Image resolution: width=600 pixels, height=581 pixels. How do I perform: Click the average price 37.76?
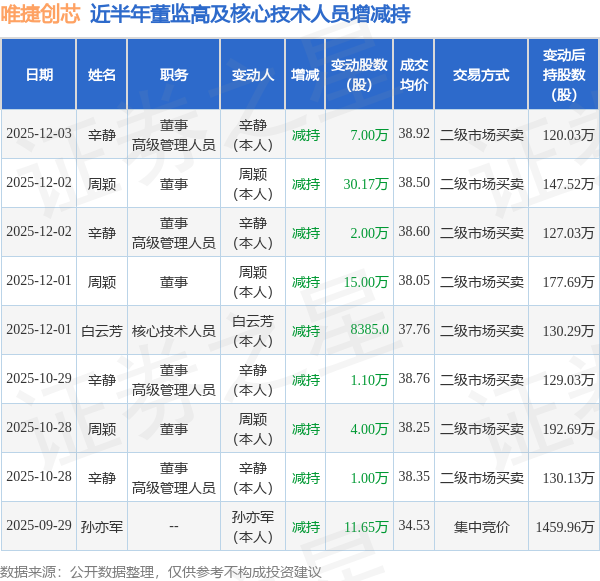(x=414, y=330)
